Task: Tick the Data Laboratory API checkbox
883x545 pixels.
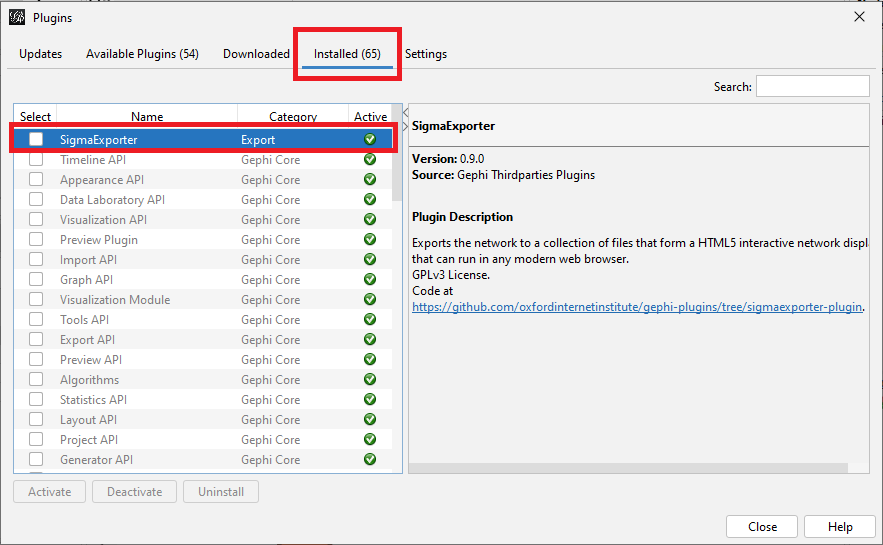Action: pos(36,199)
